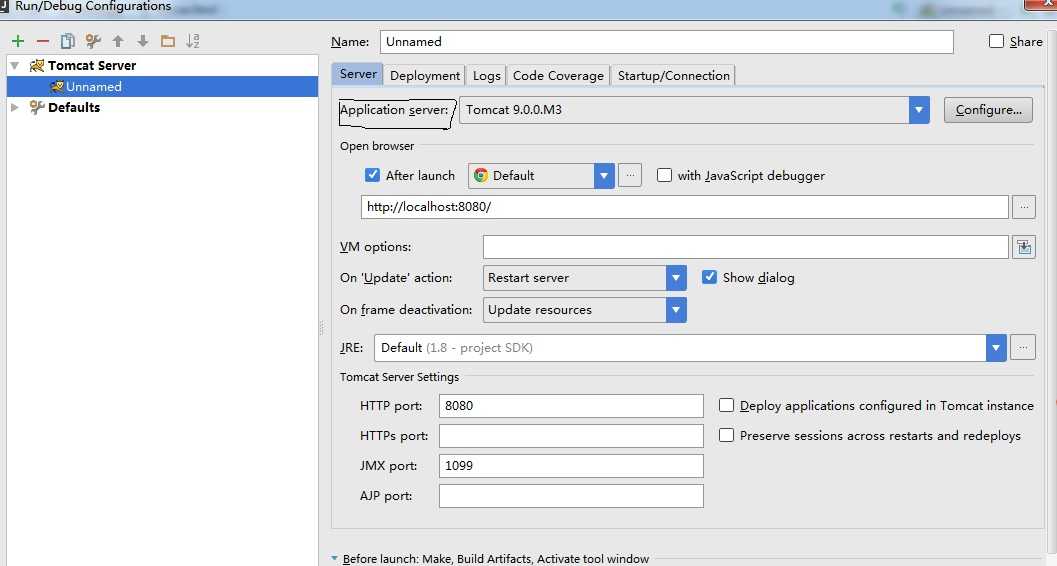Collapse the Tomcat Server tree node
Image resolution: width=1057 pixels, height=566 pixels.
[14, 65]
